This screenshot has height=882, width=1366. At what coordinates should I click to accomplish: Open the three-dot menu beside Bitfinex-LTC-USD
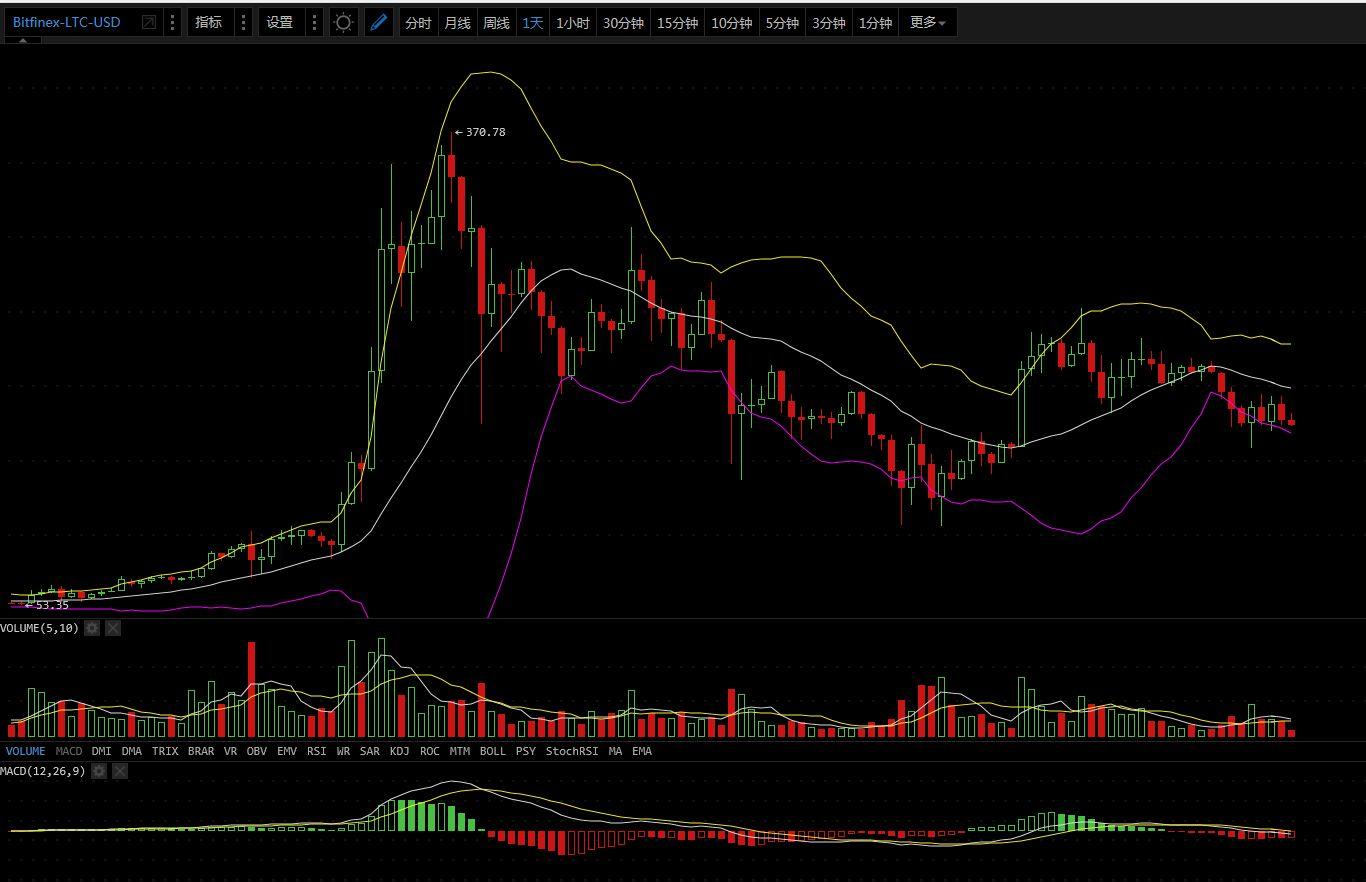click(x=172, y=22)
